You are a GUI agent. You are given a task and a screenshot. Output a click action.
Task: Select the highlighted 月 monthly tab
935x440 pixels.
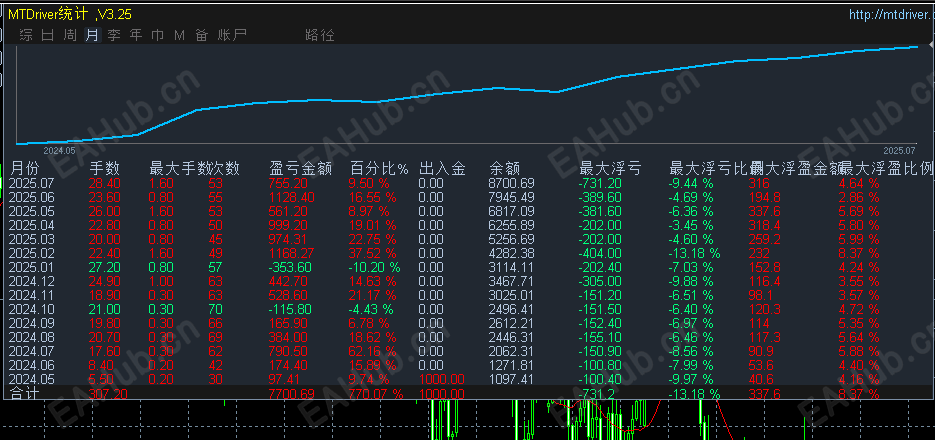(x=92, y=35)
